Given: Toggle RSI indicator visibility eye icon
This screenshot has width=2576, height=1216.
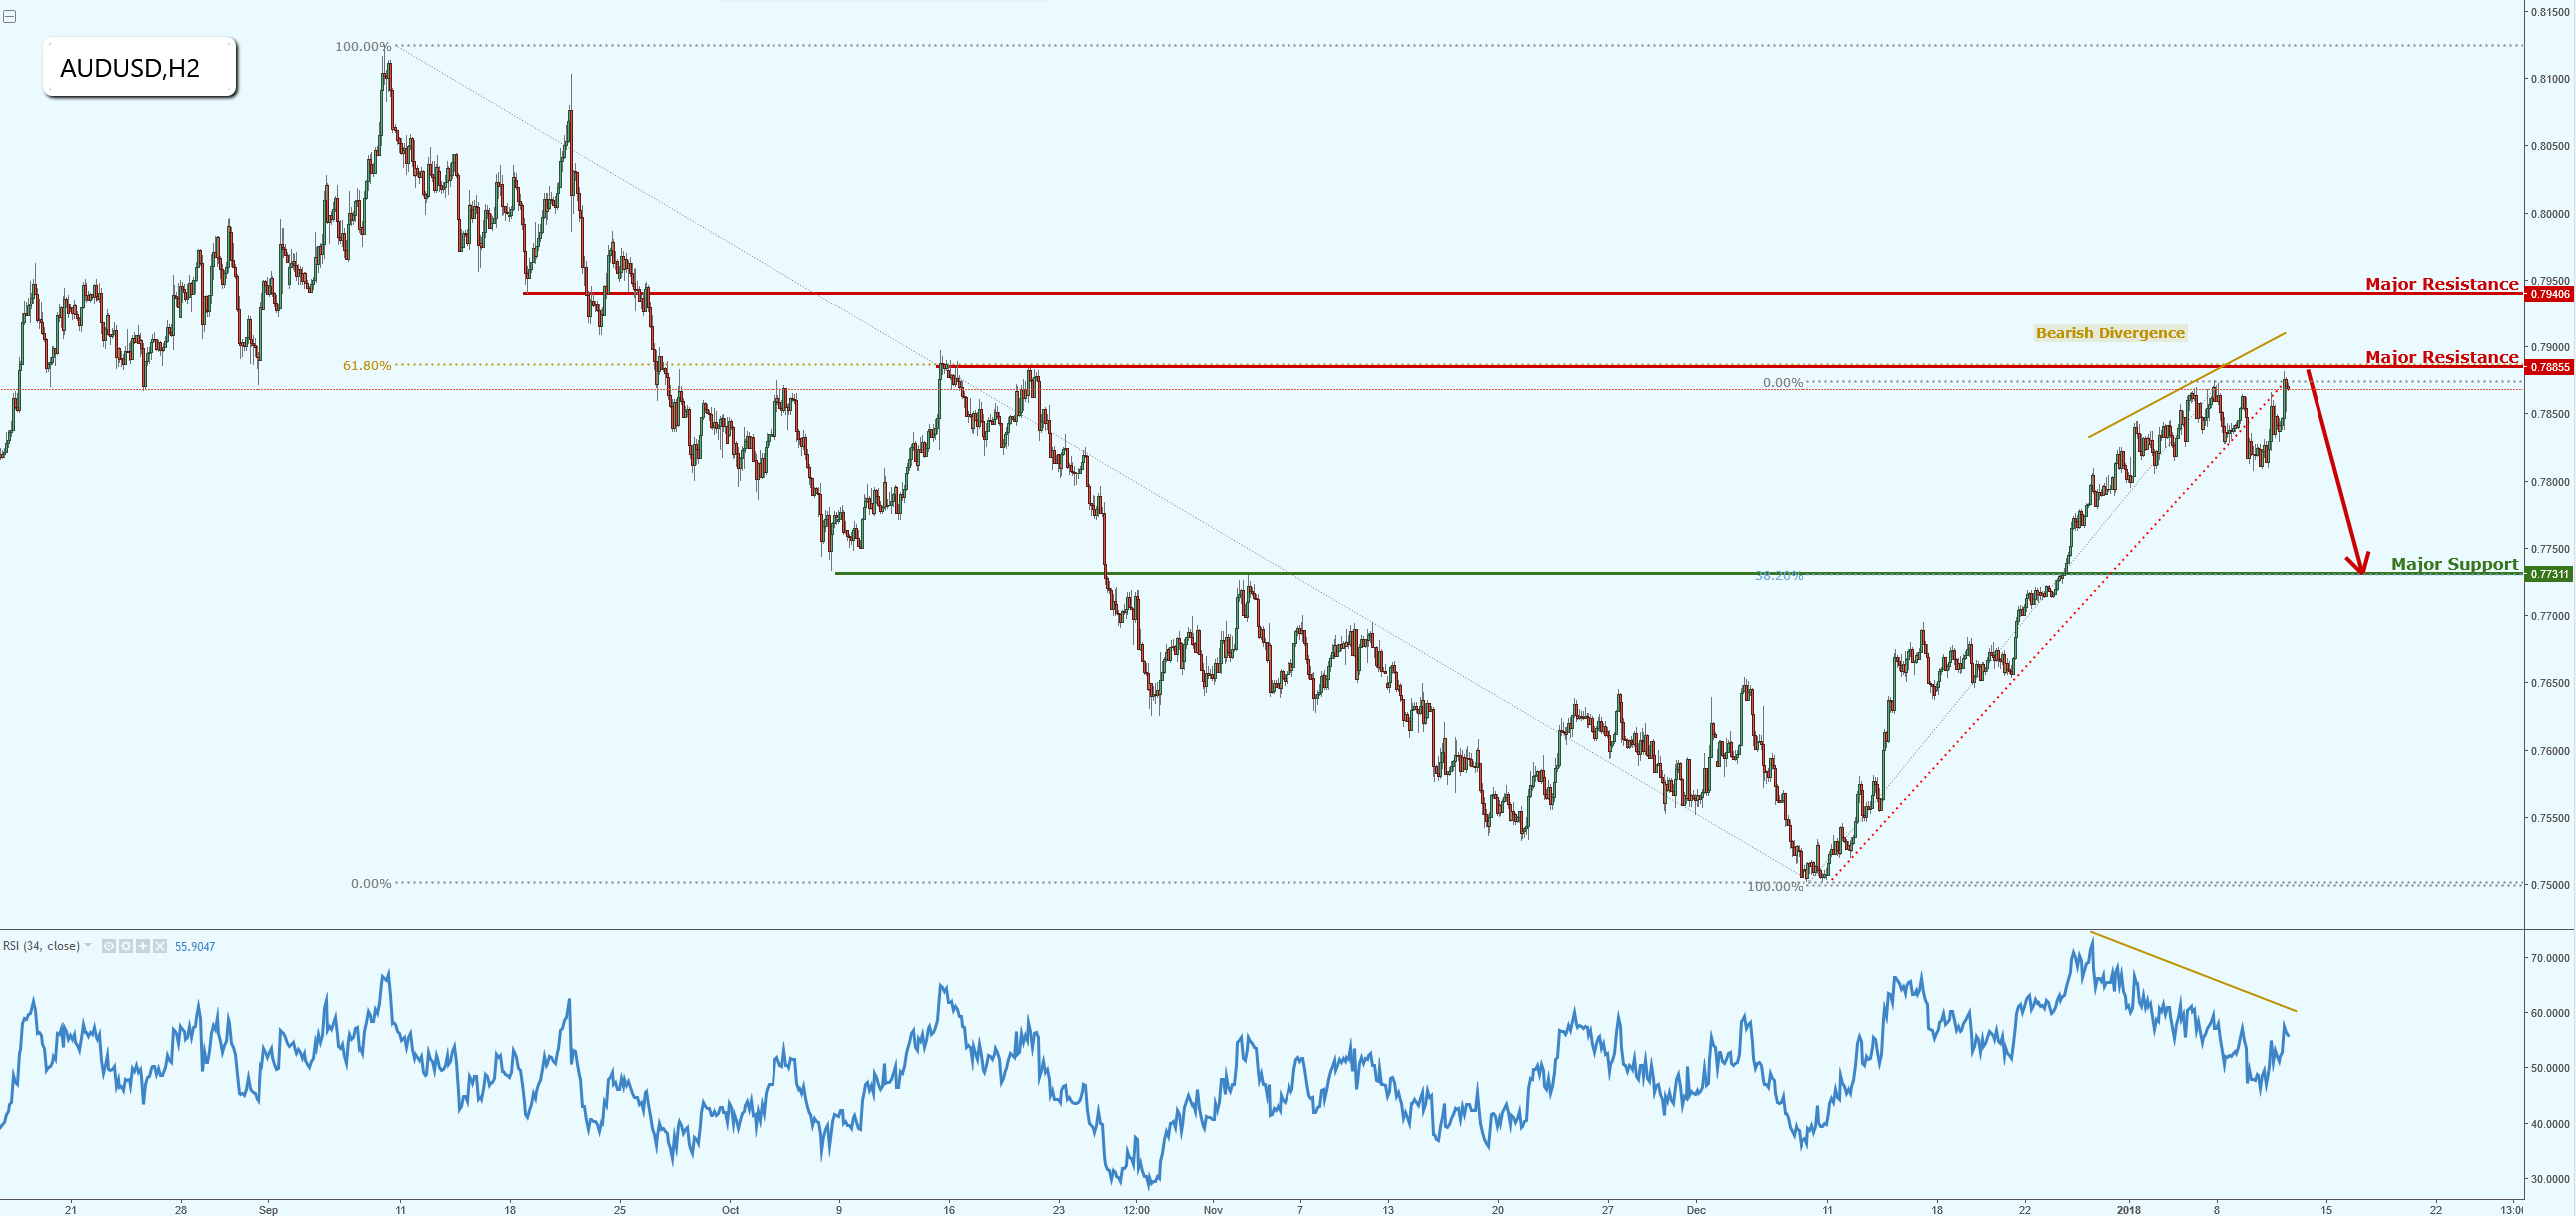Looking at the screenshot, I should (109, 947).
